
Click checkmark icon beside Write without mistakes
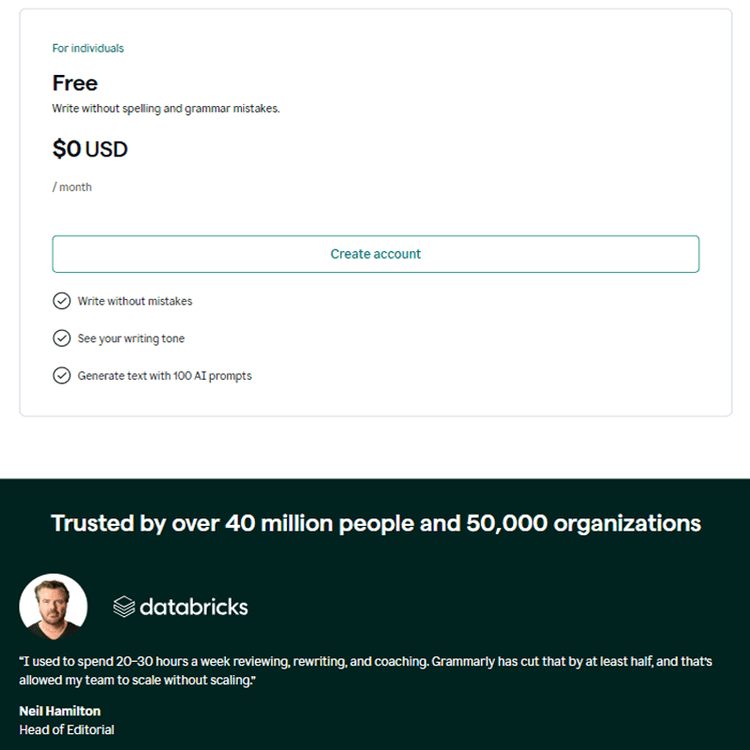[62, 301]
